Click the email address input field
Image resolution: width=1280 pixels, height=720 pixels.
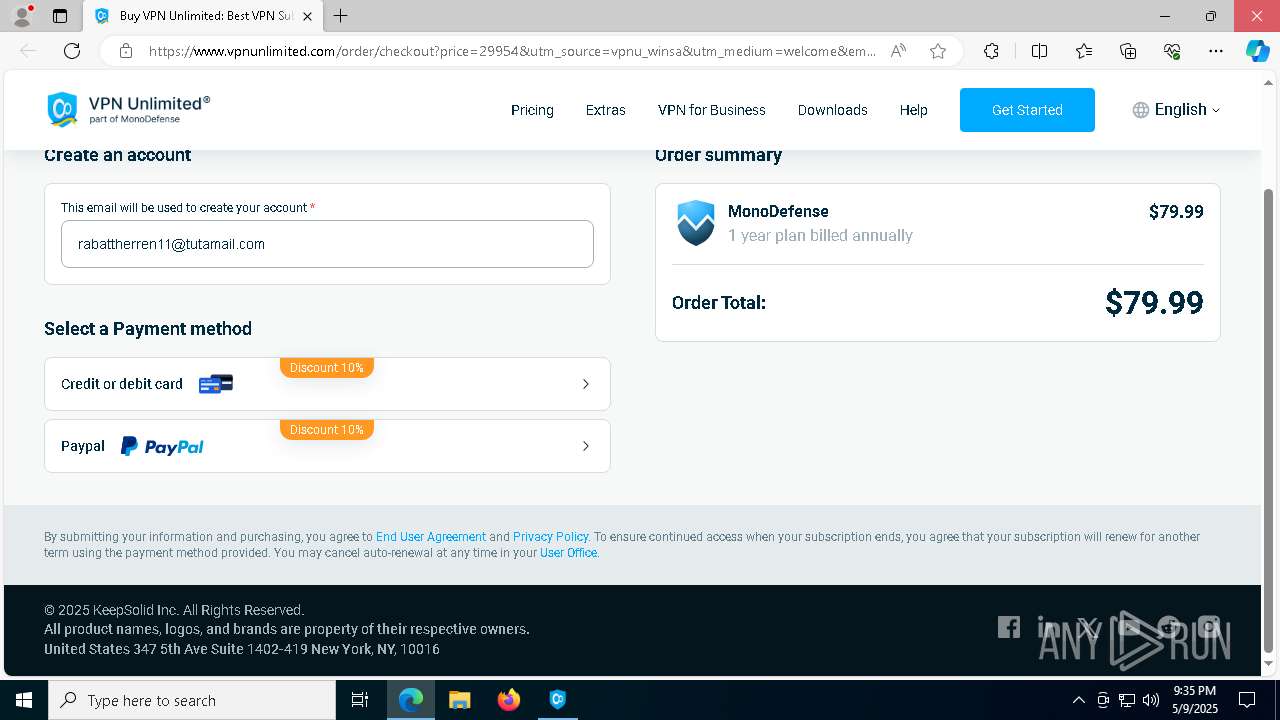pos(327,244)
